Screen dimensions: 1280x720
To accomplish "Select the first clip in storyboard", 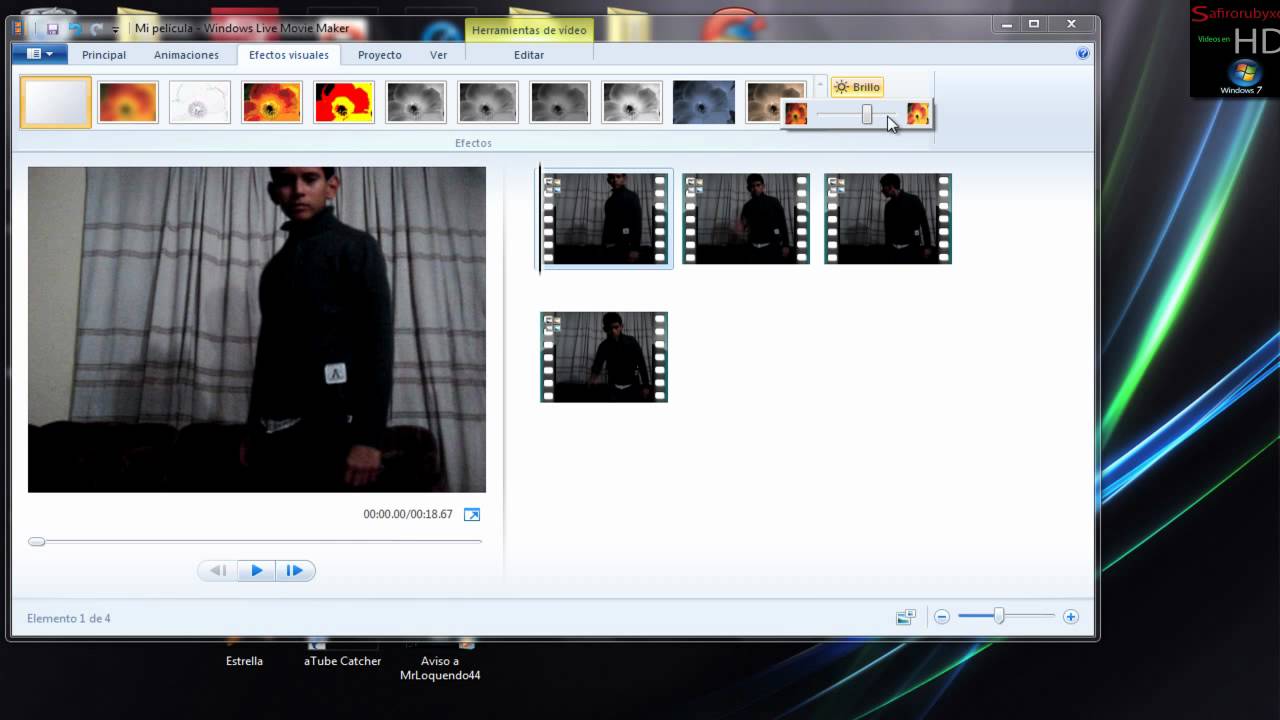I will (x=604, y=219).
